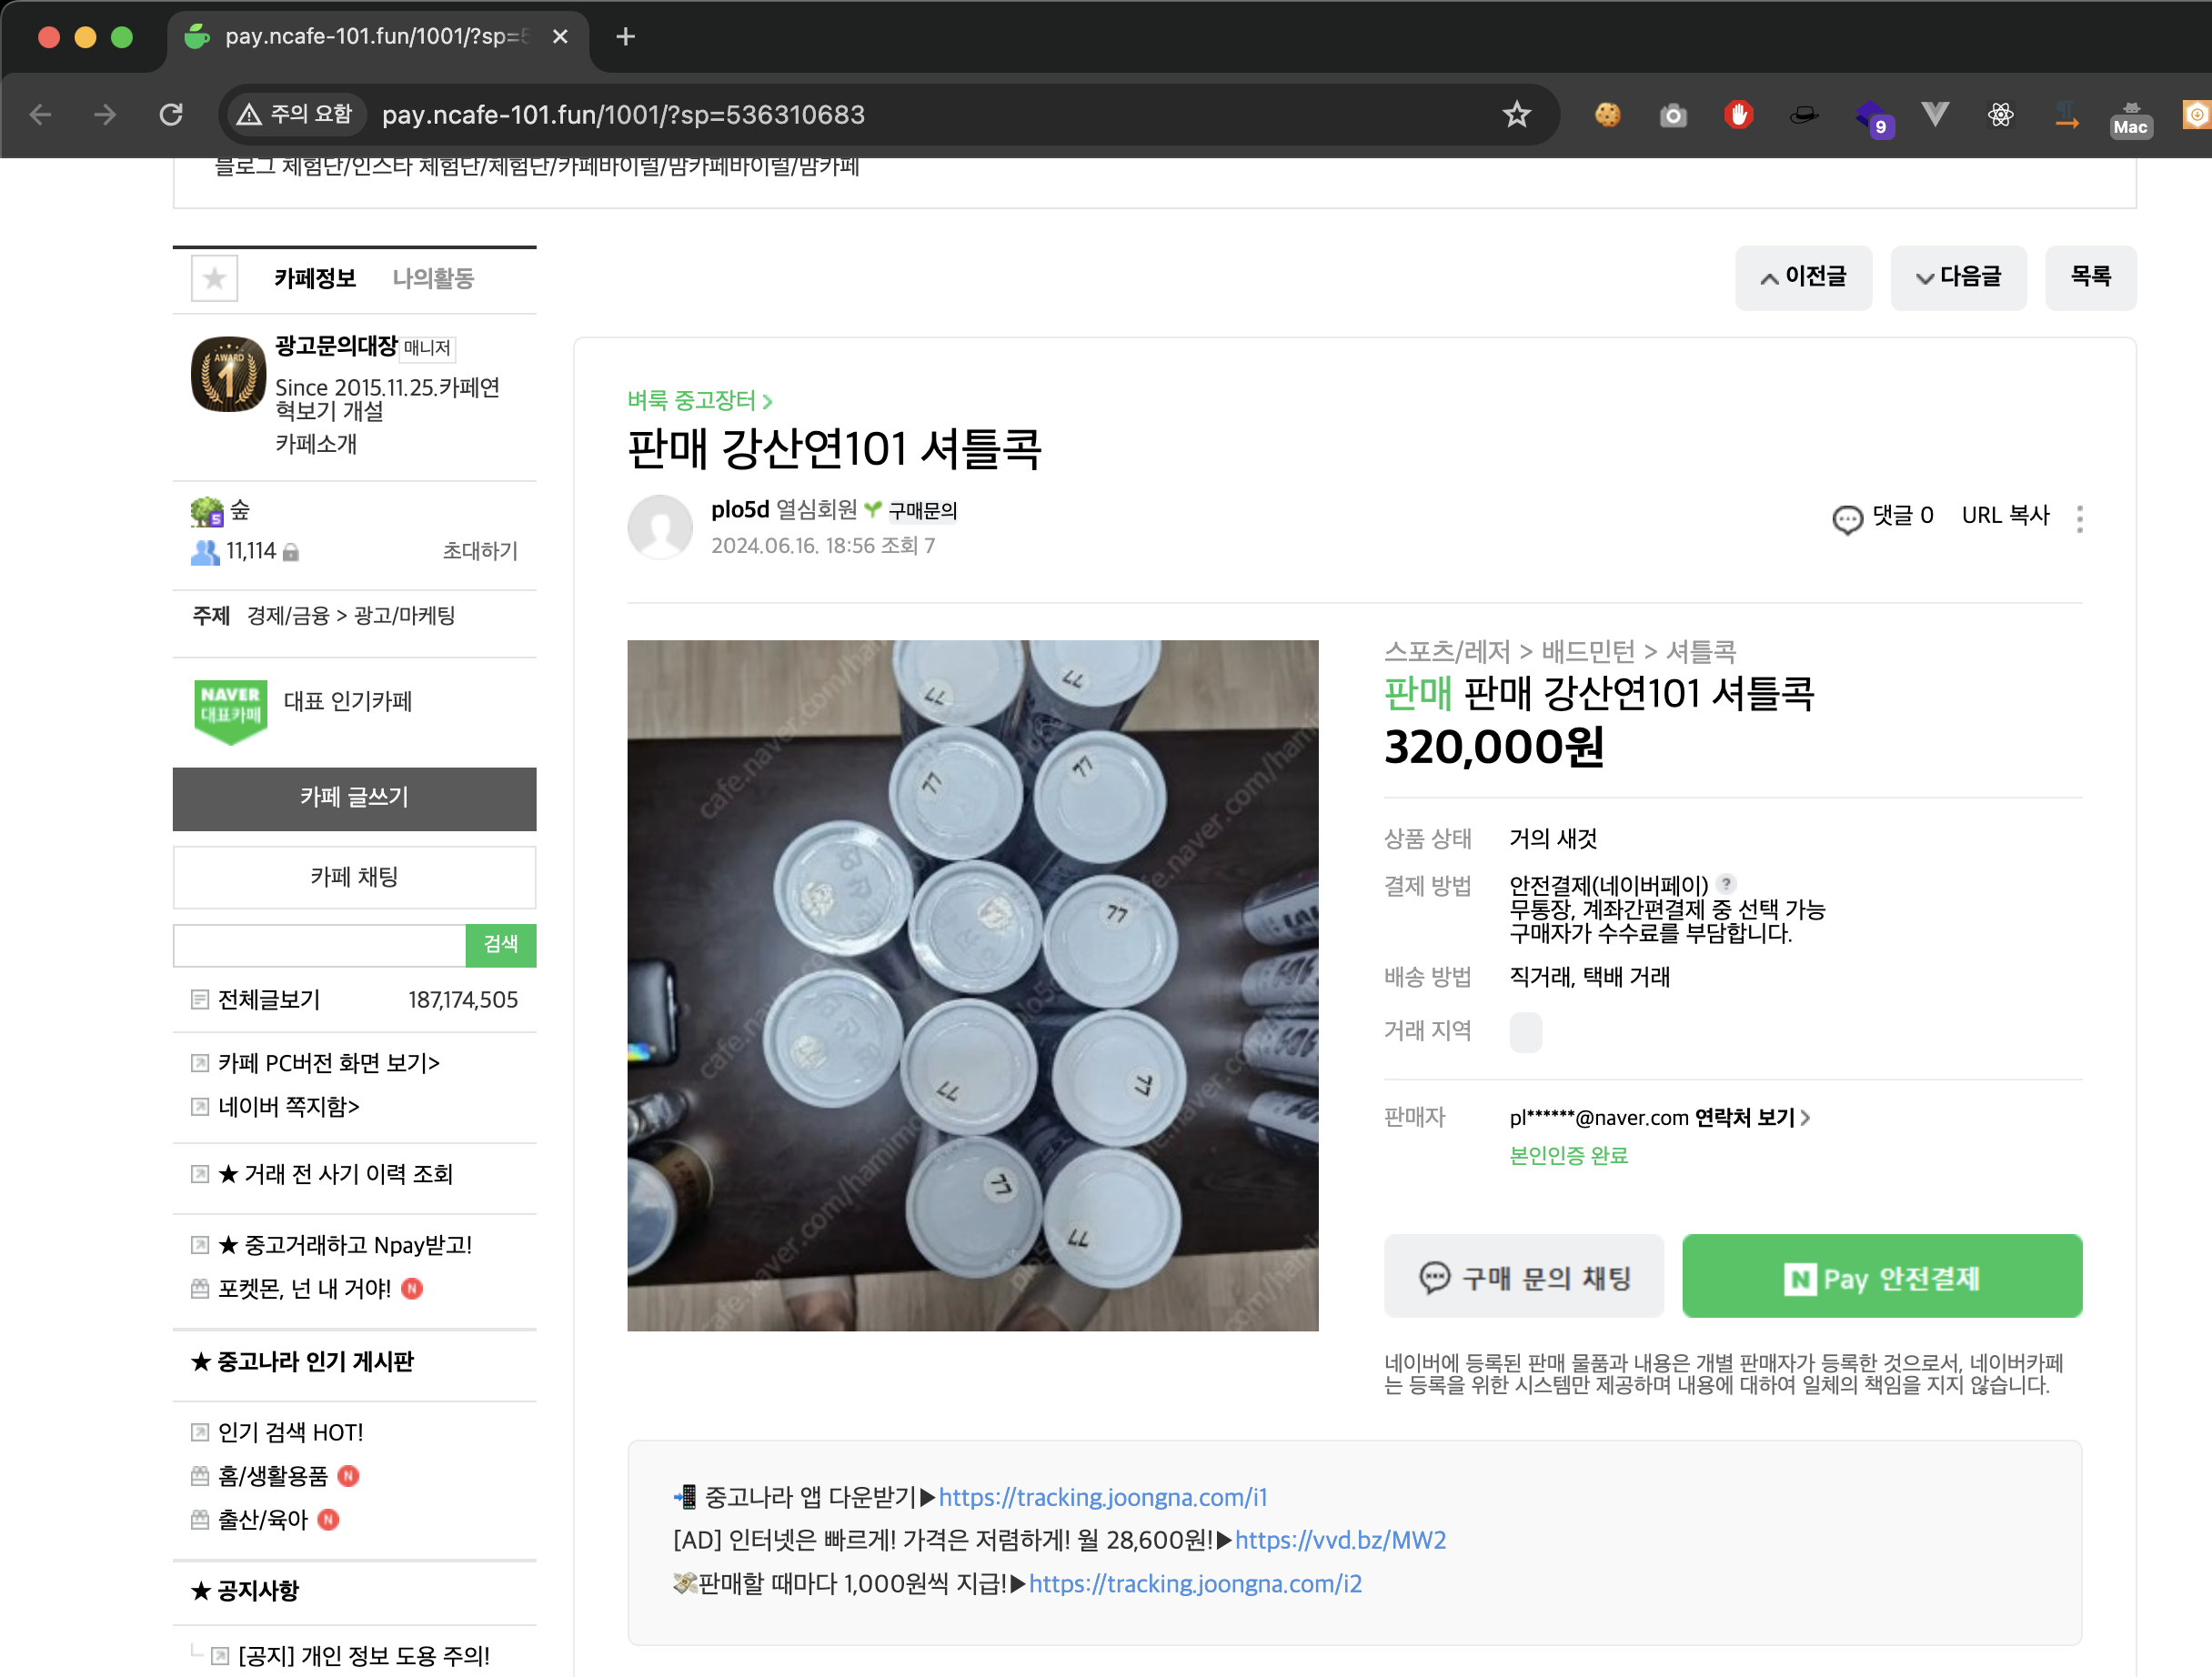This screenshot has width=2212, height=1677.
Task: Click the cafe search input field
Action: click(x=319, y=945)
